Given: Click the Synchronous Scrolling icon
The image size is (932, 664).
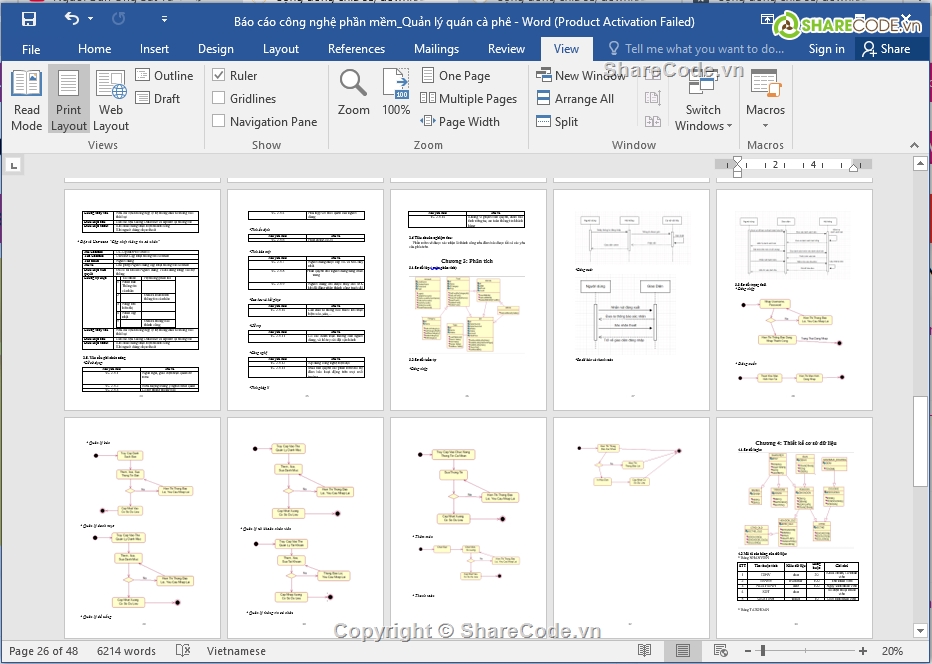Looking at the screenshot, I should pyautogui.click(x=653, y=98).
